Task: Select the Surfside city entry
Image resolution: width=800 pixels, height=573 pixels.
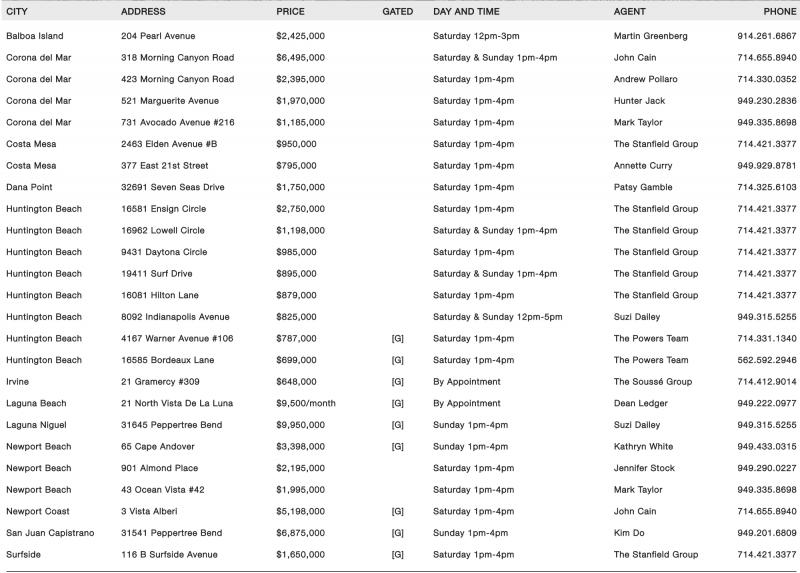Action: [x=25, y=555]
